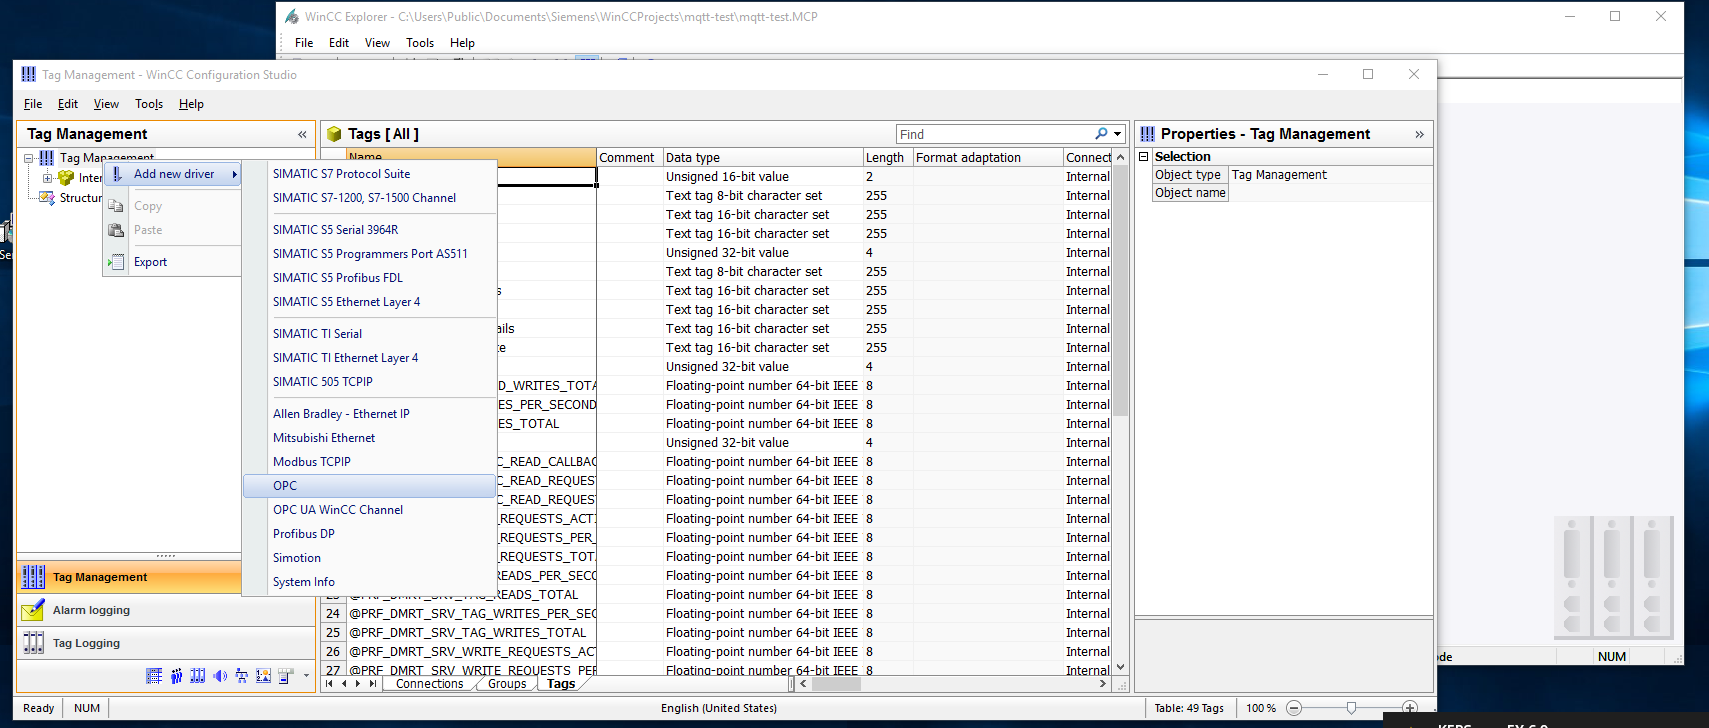Collapse the Tag Management navigation pane chevron
The width and height of the screenshot is (1709, 728).
click(302, 134)
